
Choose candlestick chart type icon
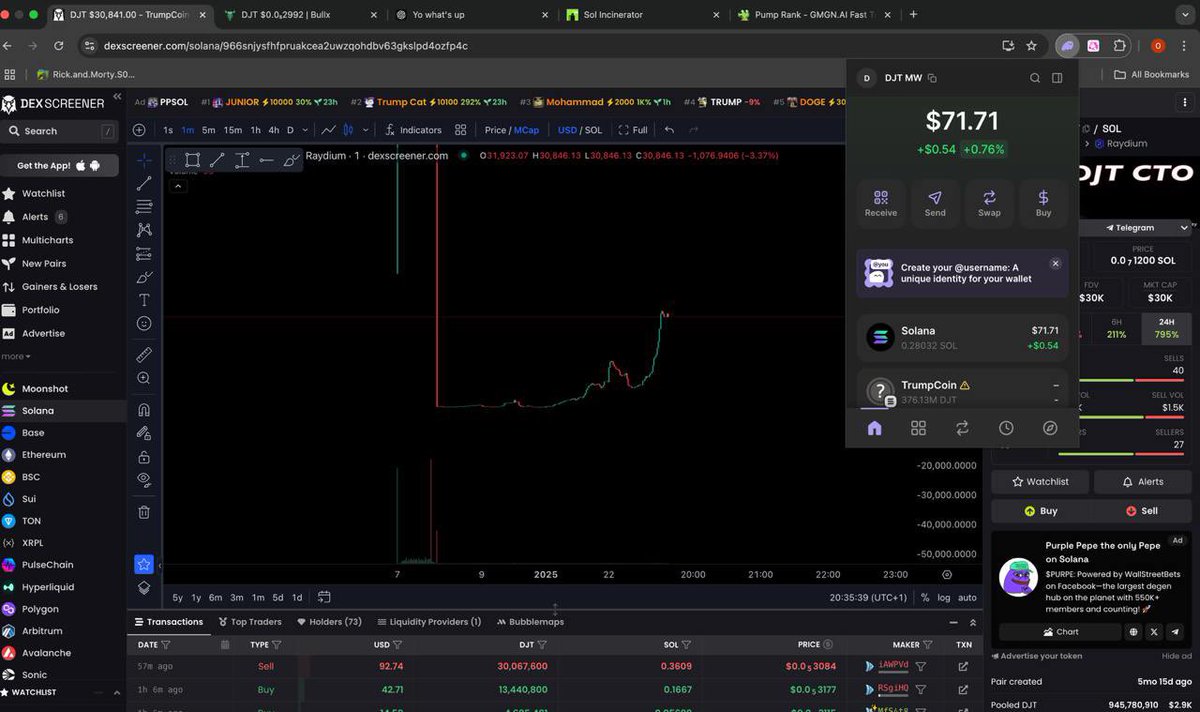point(348,130)
